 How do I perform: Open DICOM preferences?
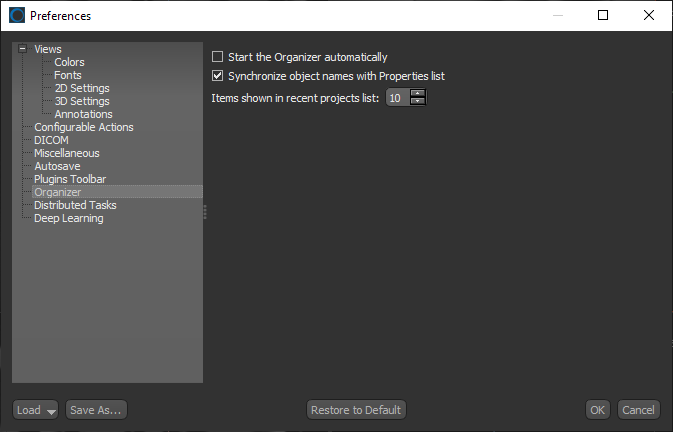point(51,140)
